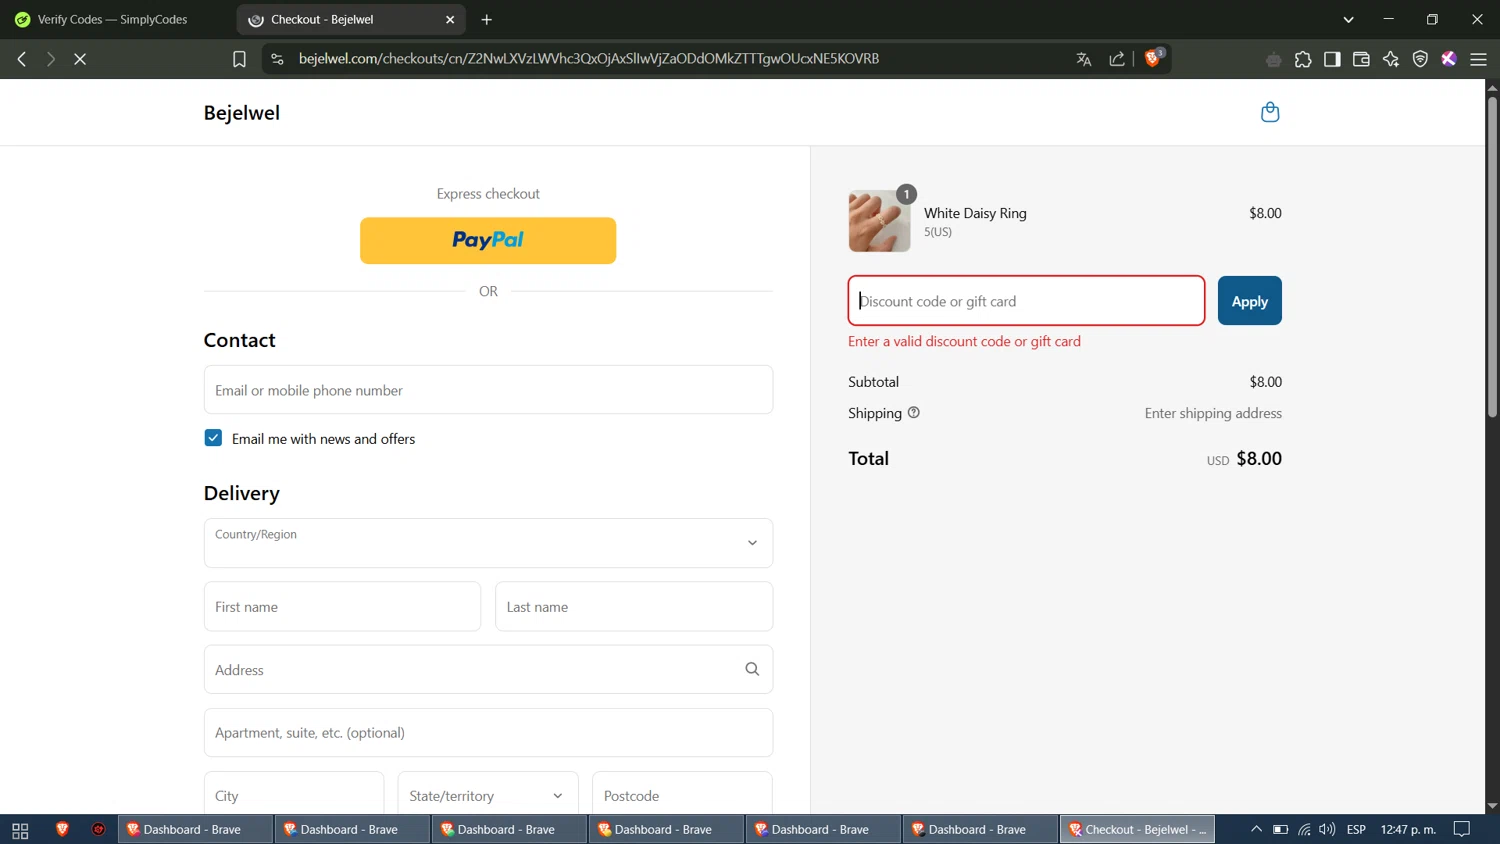Open the Brave hamburger main menu
Viewport: 1500px width, 844px height.
click(1479, 59)
